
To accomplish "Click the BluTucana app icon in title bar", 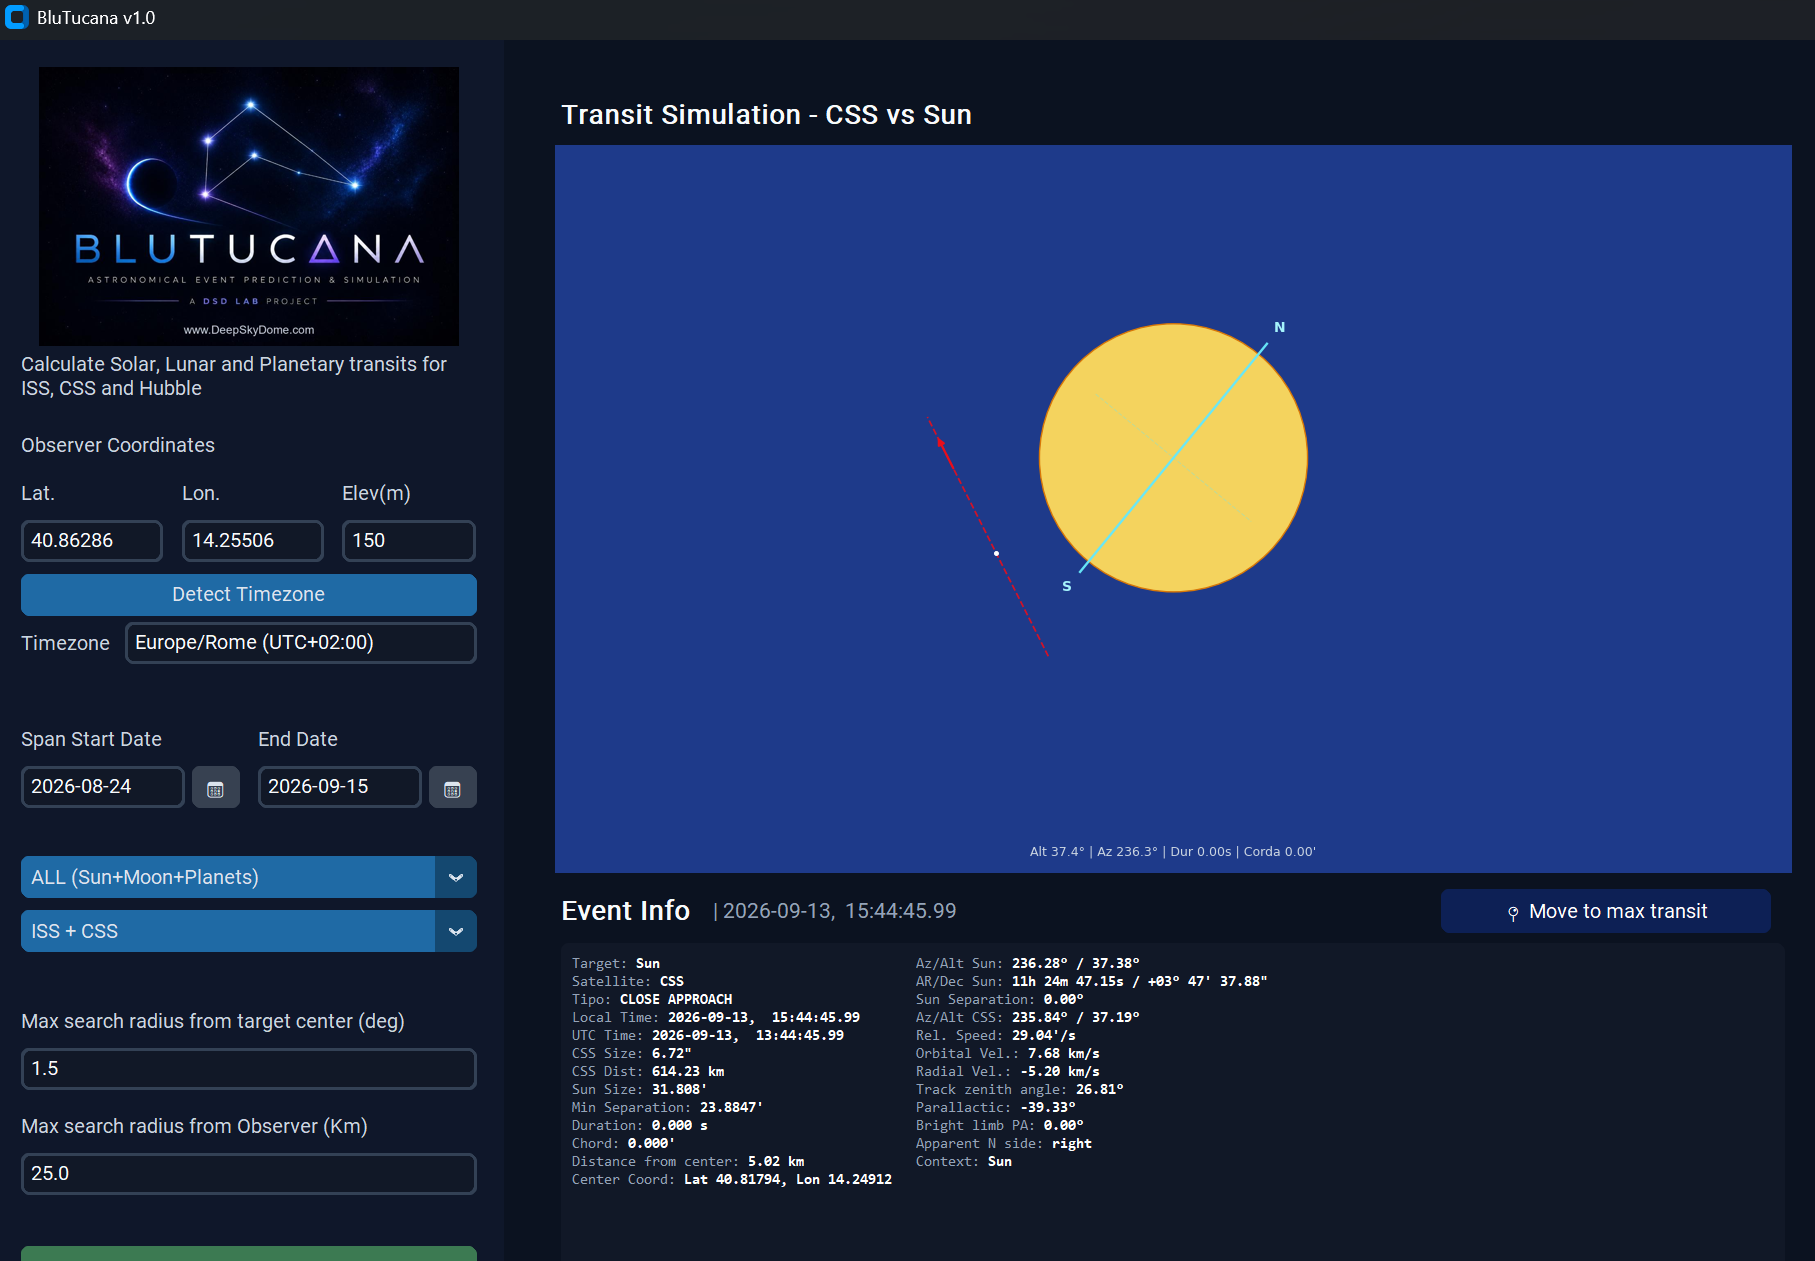I will click(x=17, y=18).
